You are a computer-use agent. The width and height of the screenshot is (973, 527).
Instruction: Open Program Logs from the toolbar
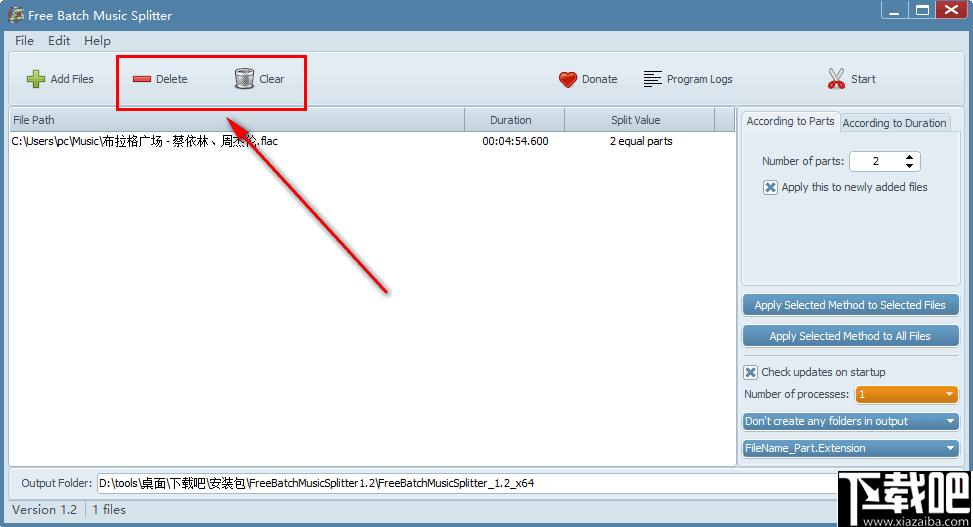[x=687, y=79]
